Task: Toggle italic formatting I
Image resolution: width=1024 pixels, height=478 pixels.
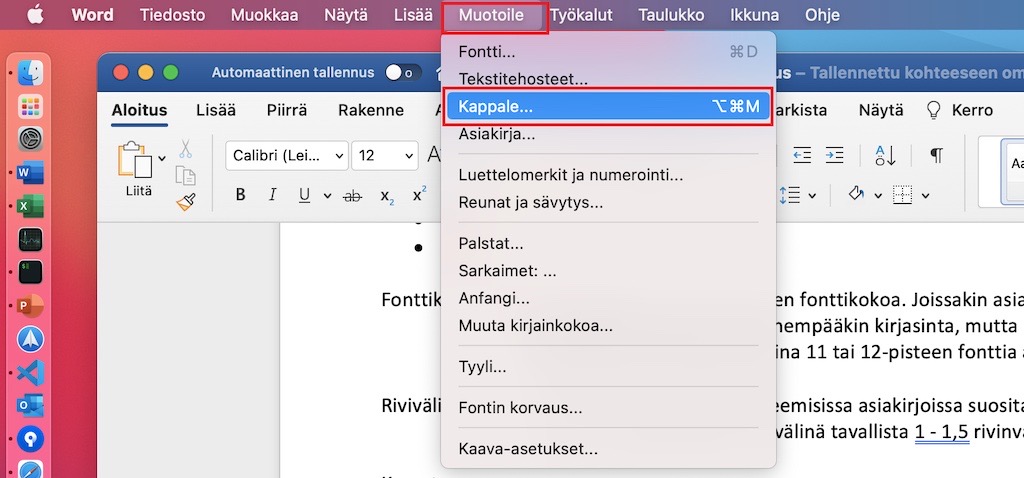Action: click(273, 195)
